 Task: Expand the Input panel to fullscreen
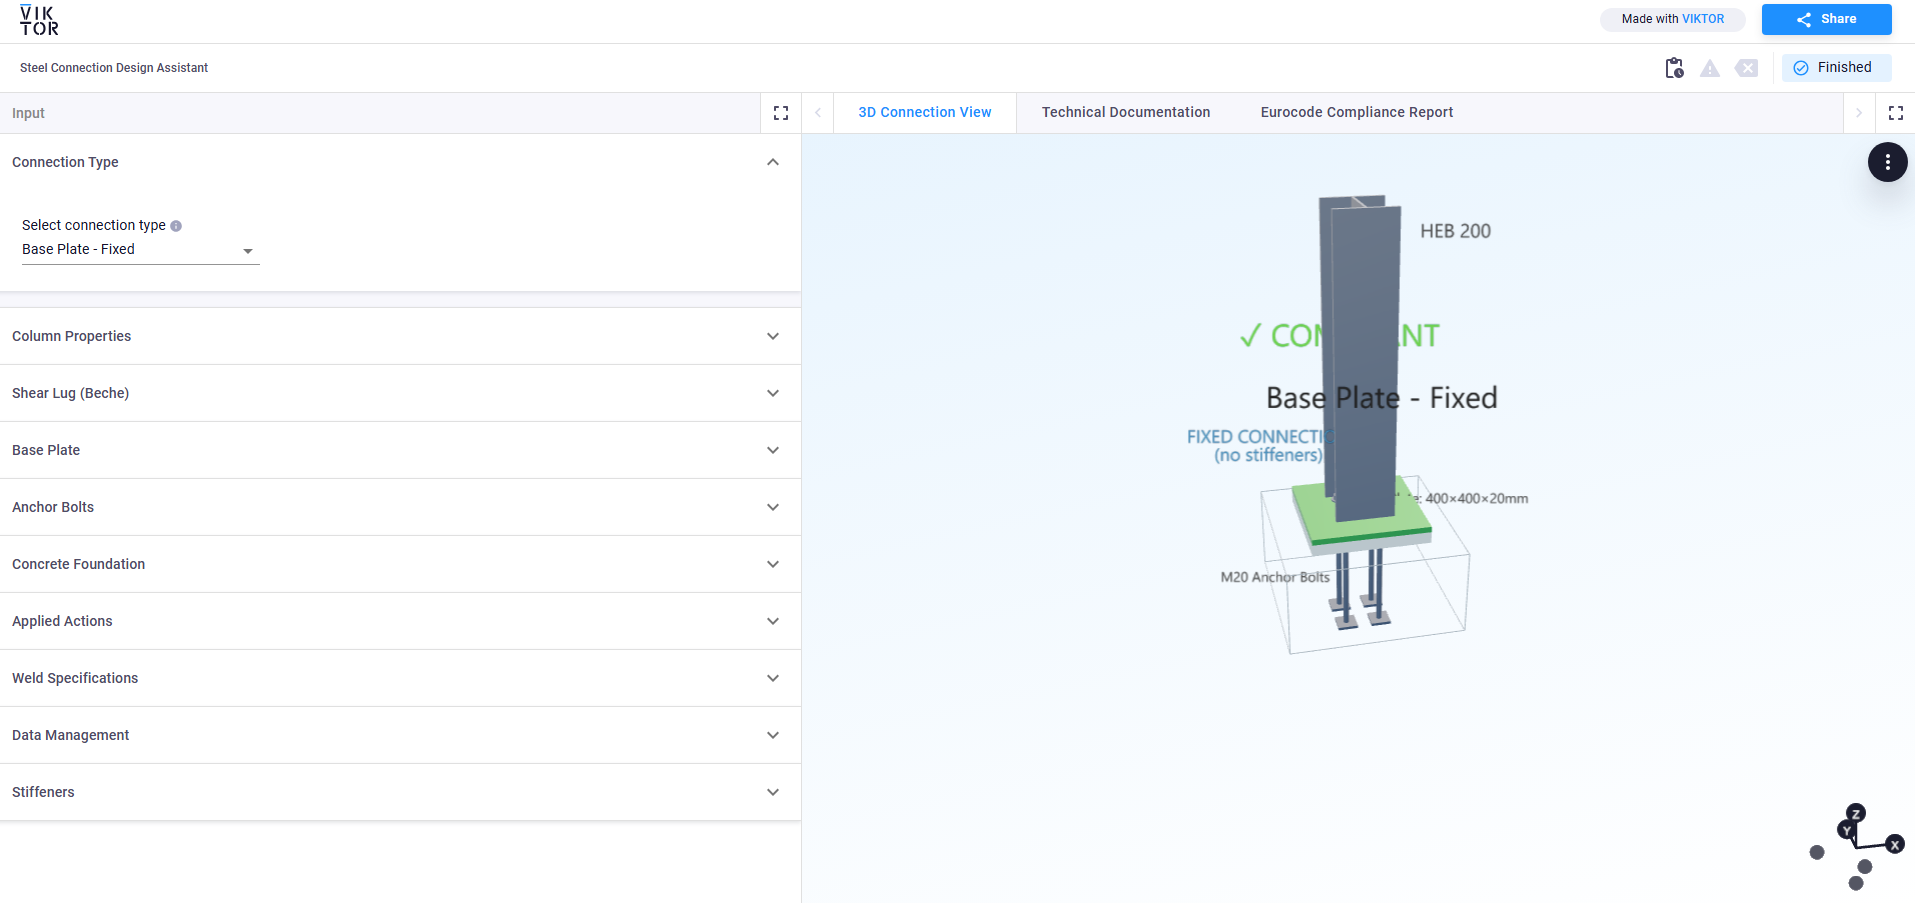tap(780, 112)
